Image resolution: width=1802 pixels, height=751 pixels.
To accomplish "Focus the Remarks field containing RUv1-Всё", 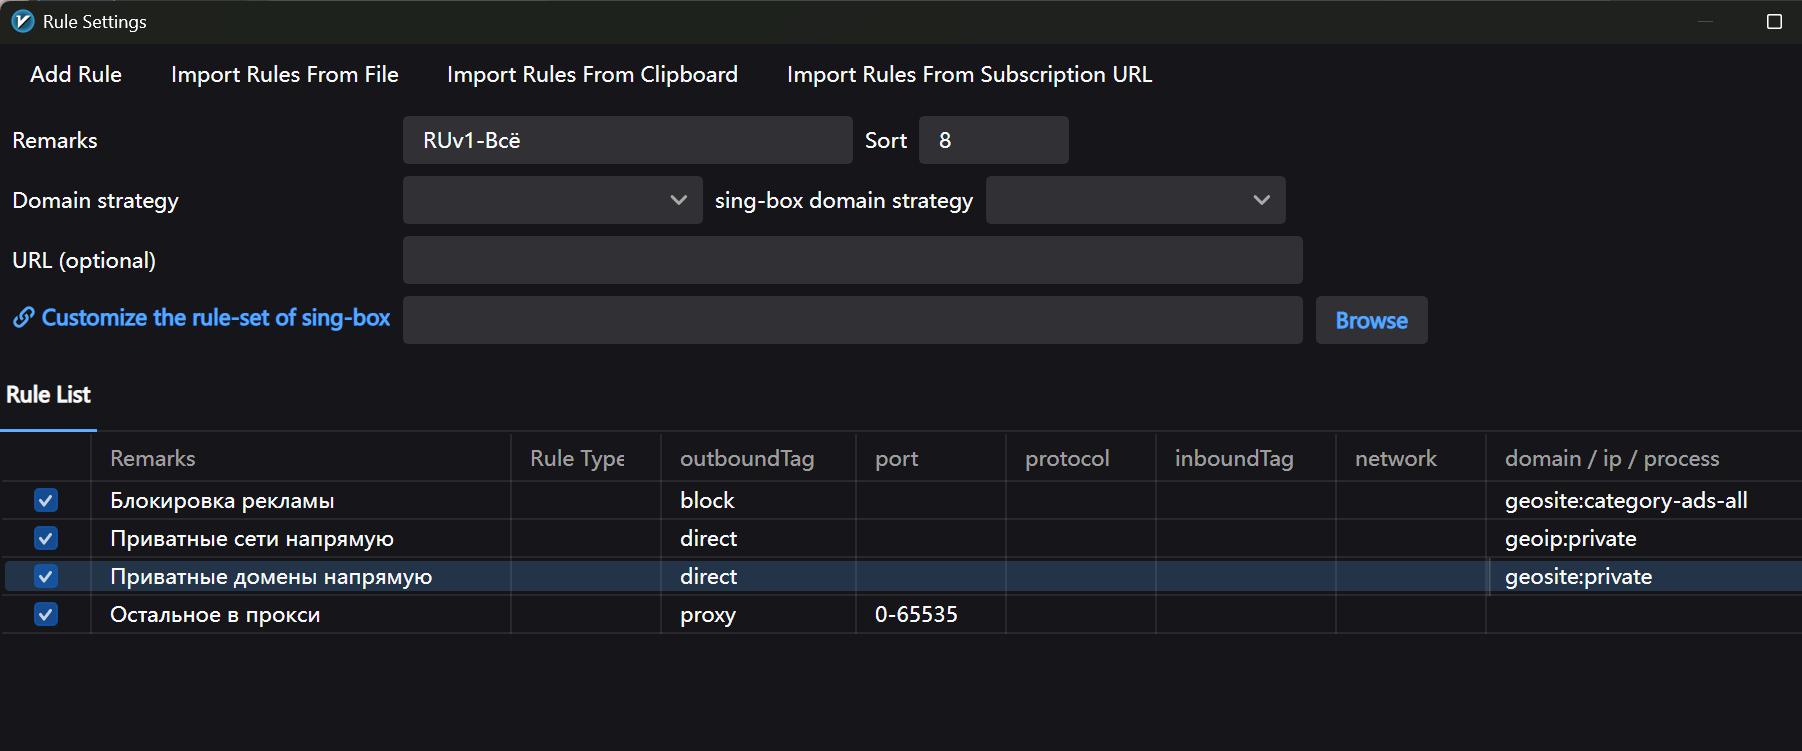I will (x=627, y=140).
